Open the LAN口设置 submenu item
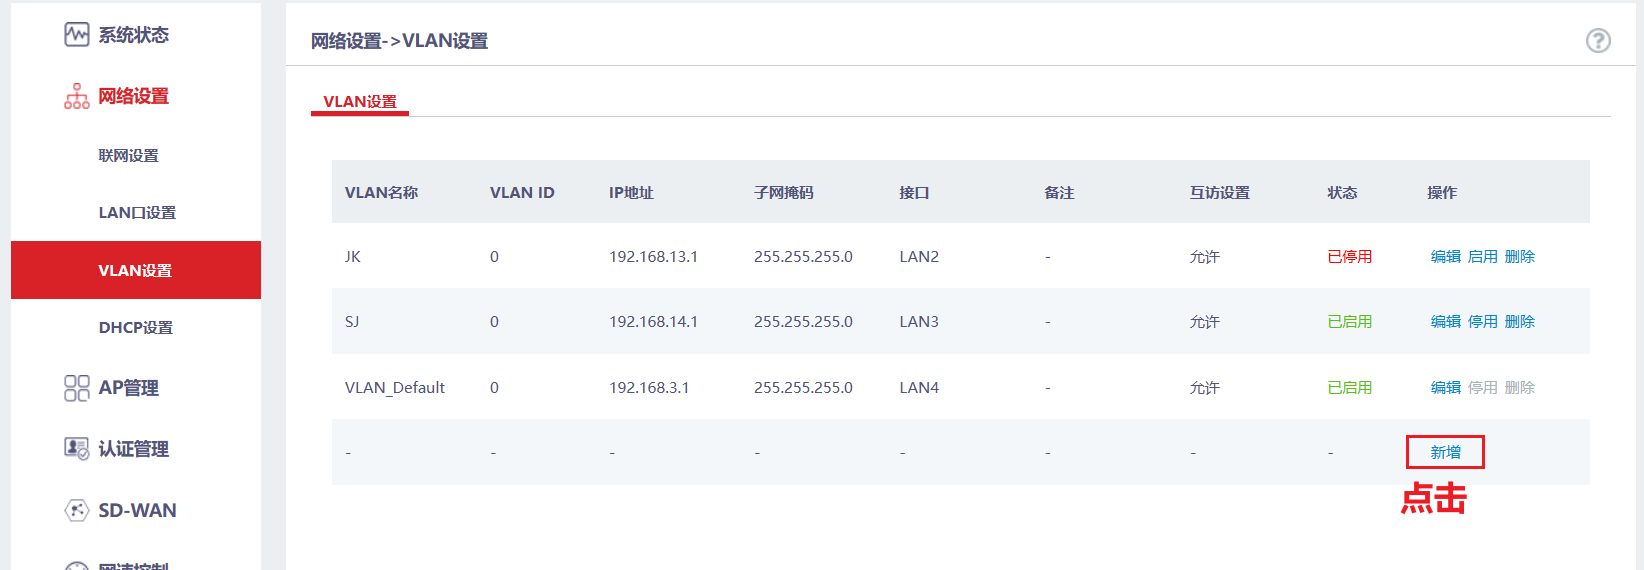 (x=137, y=213)
